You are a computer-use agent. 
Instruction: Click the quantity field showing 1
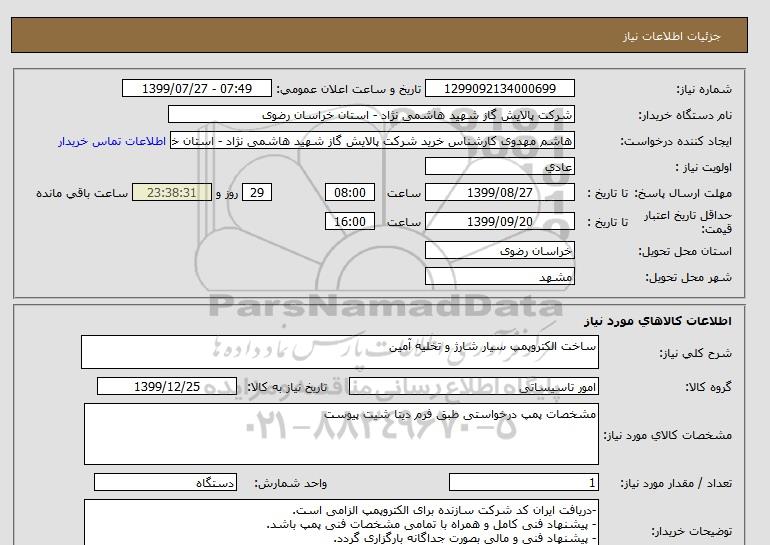click(x=523, y=482)
